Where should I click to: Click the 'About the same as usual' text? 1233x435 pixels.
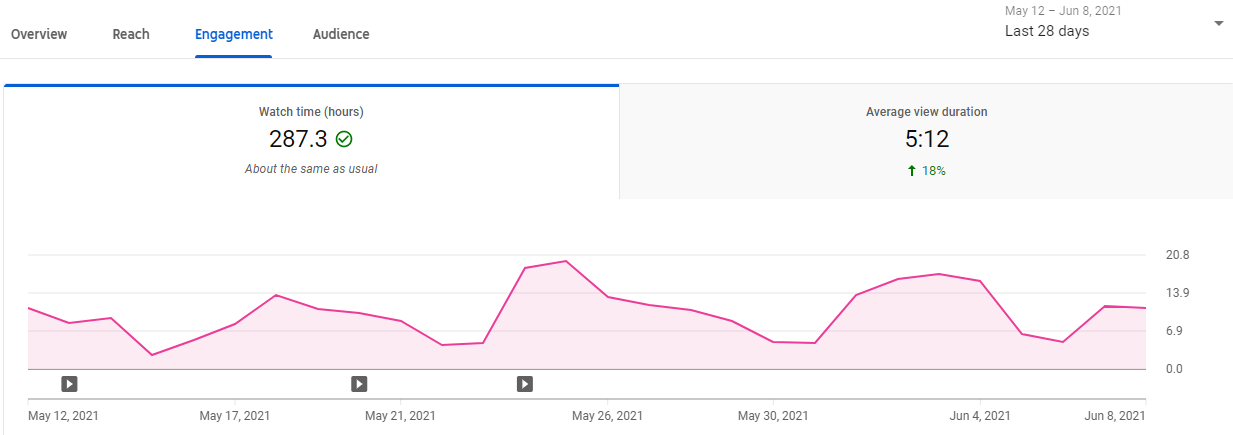pos(311,169)
